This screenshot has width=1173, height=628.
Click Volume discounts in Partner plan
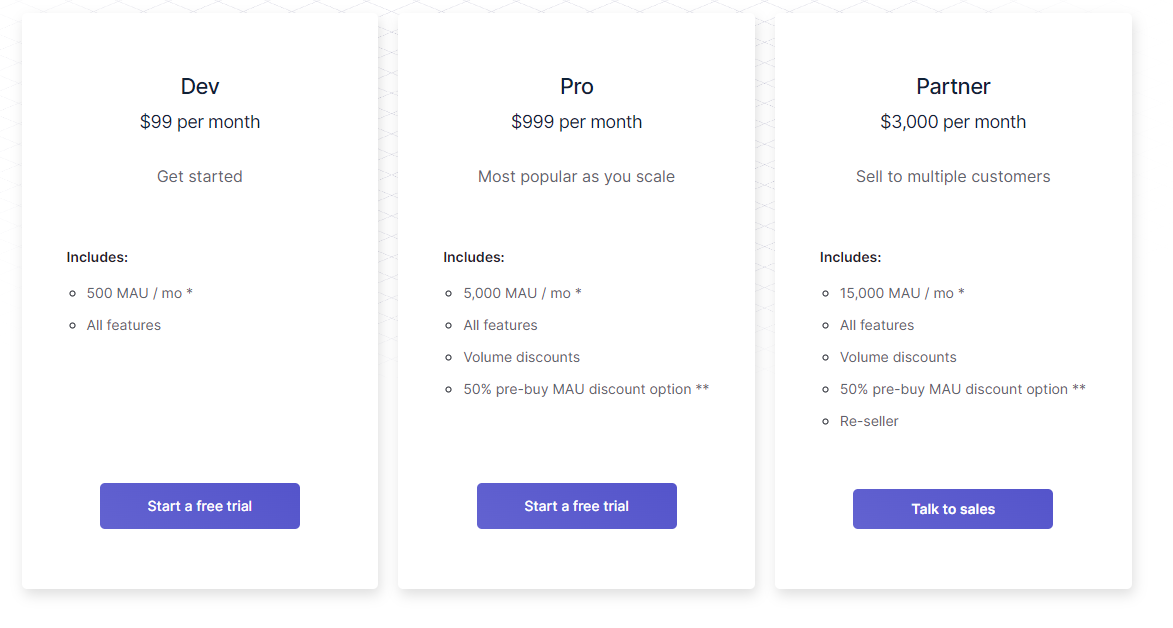898,357
